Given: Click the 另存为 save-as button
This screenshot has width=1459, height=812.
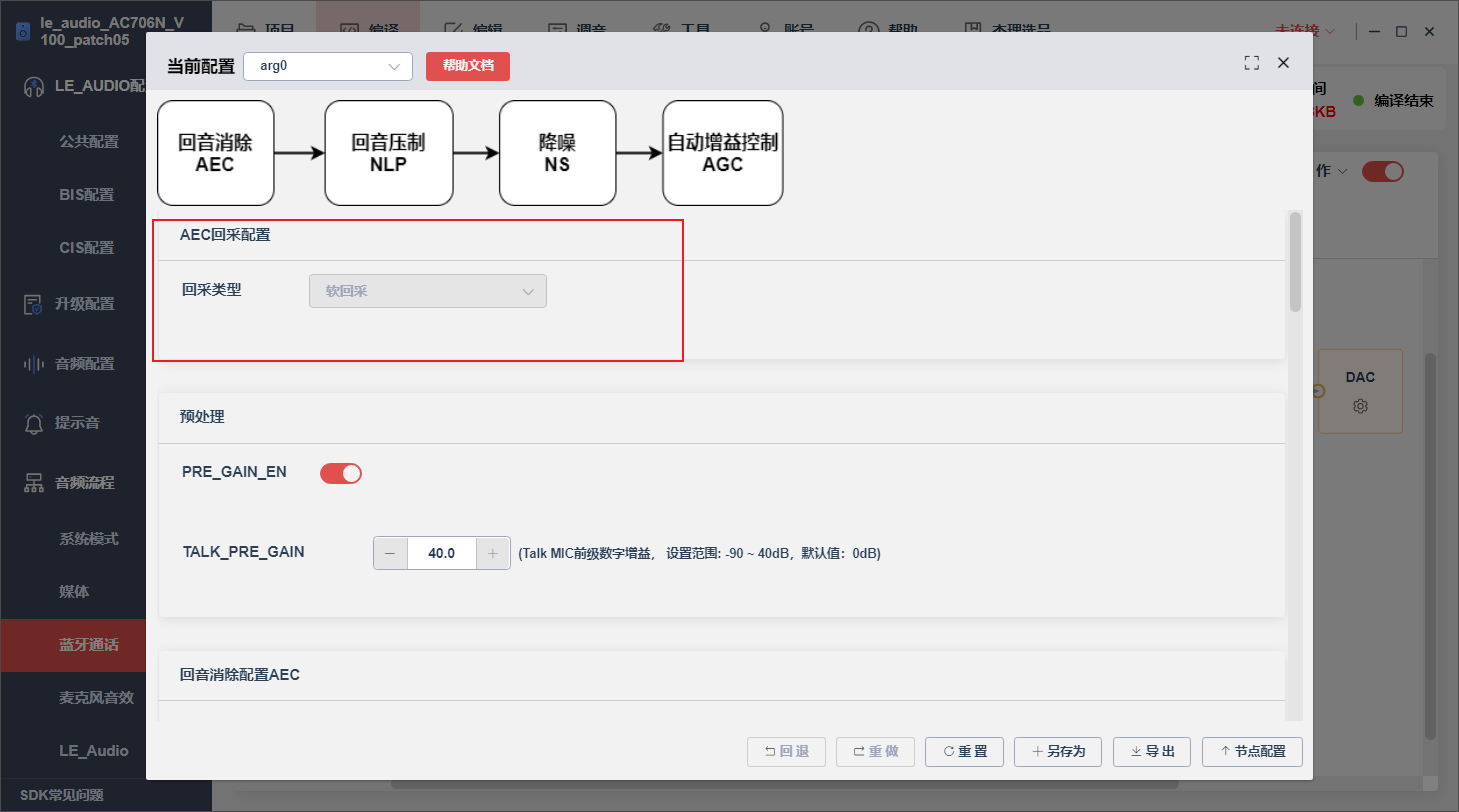Looking at the screenshot, I should [1058, 752].
